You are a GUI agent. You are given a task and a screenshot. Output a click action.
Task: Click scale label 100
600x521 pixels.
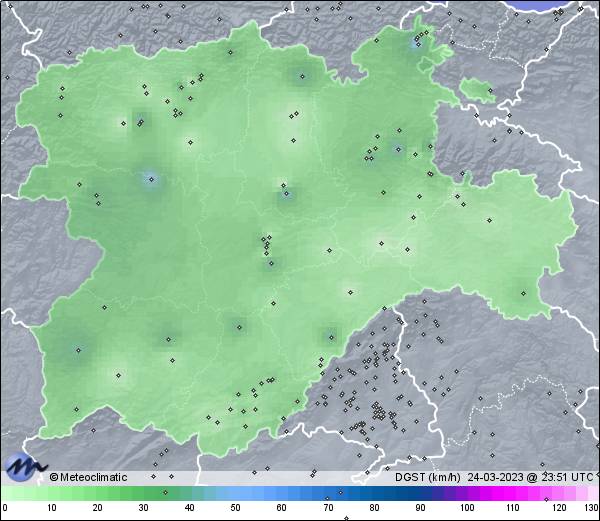(467, 508)
